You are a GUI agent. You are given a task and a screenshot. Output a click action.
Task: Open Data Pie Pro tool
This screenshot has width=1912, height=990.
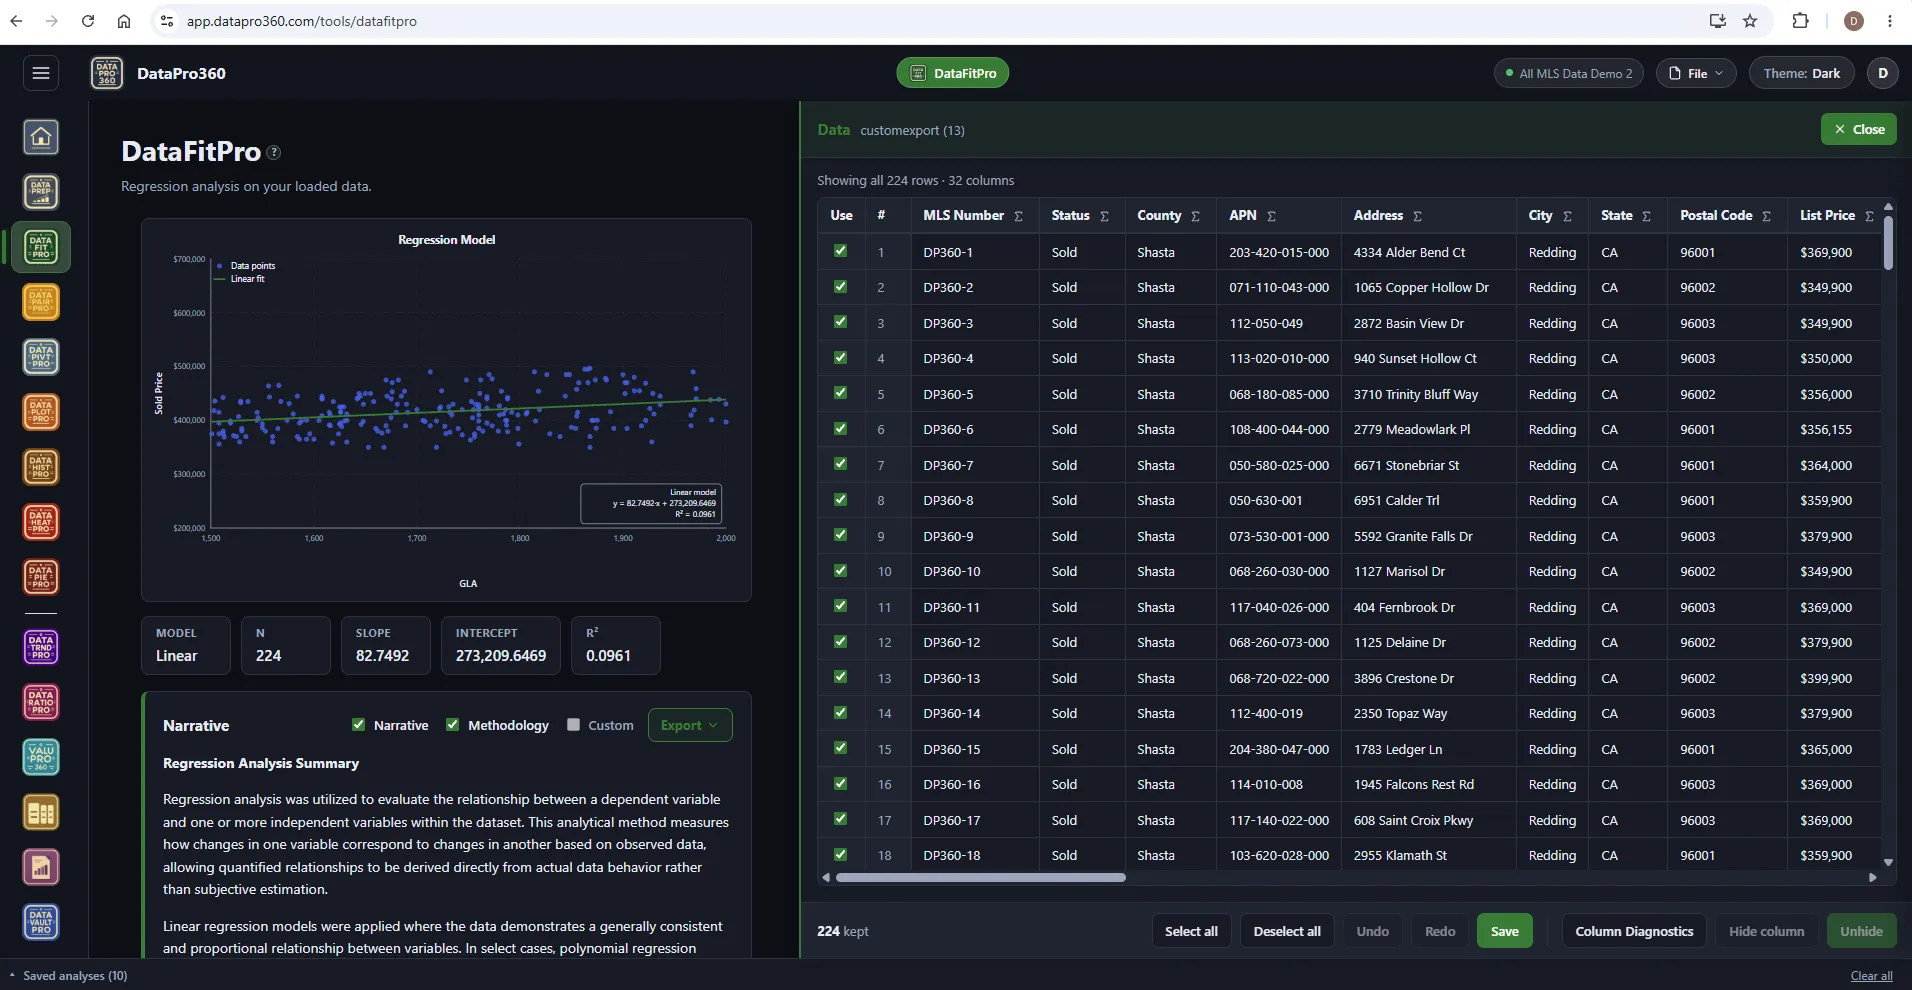tap(41, 577)
